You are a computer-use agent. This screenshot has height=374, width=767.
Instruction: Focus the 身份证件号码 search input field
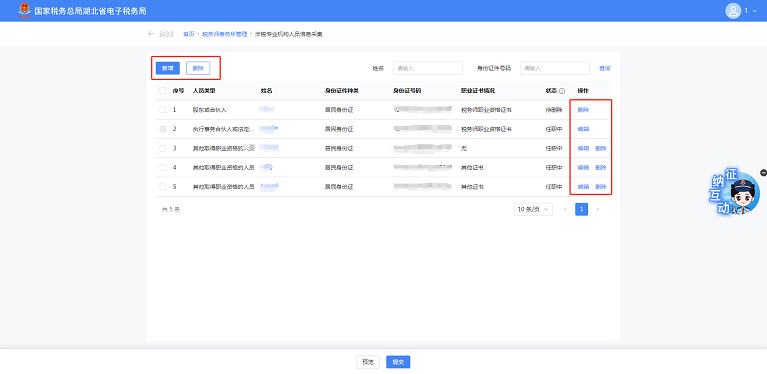(x=555, y=68)
